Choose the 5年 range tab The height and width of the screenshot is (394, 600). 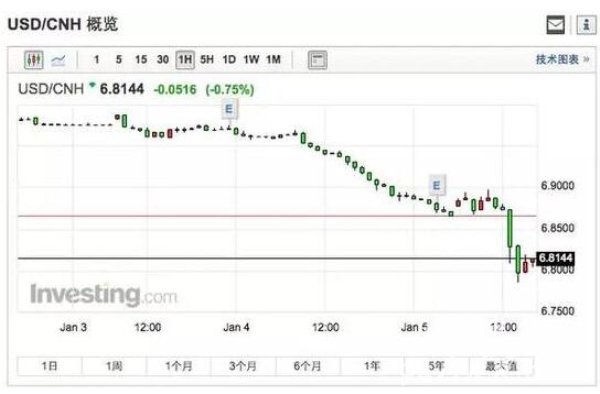click(437, 366)
